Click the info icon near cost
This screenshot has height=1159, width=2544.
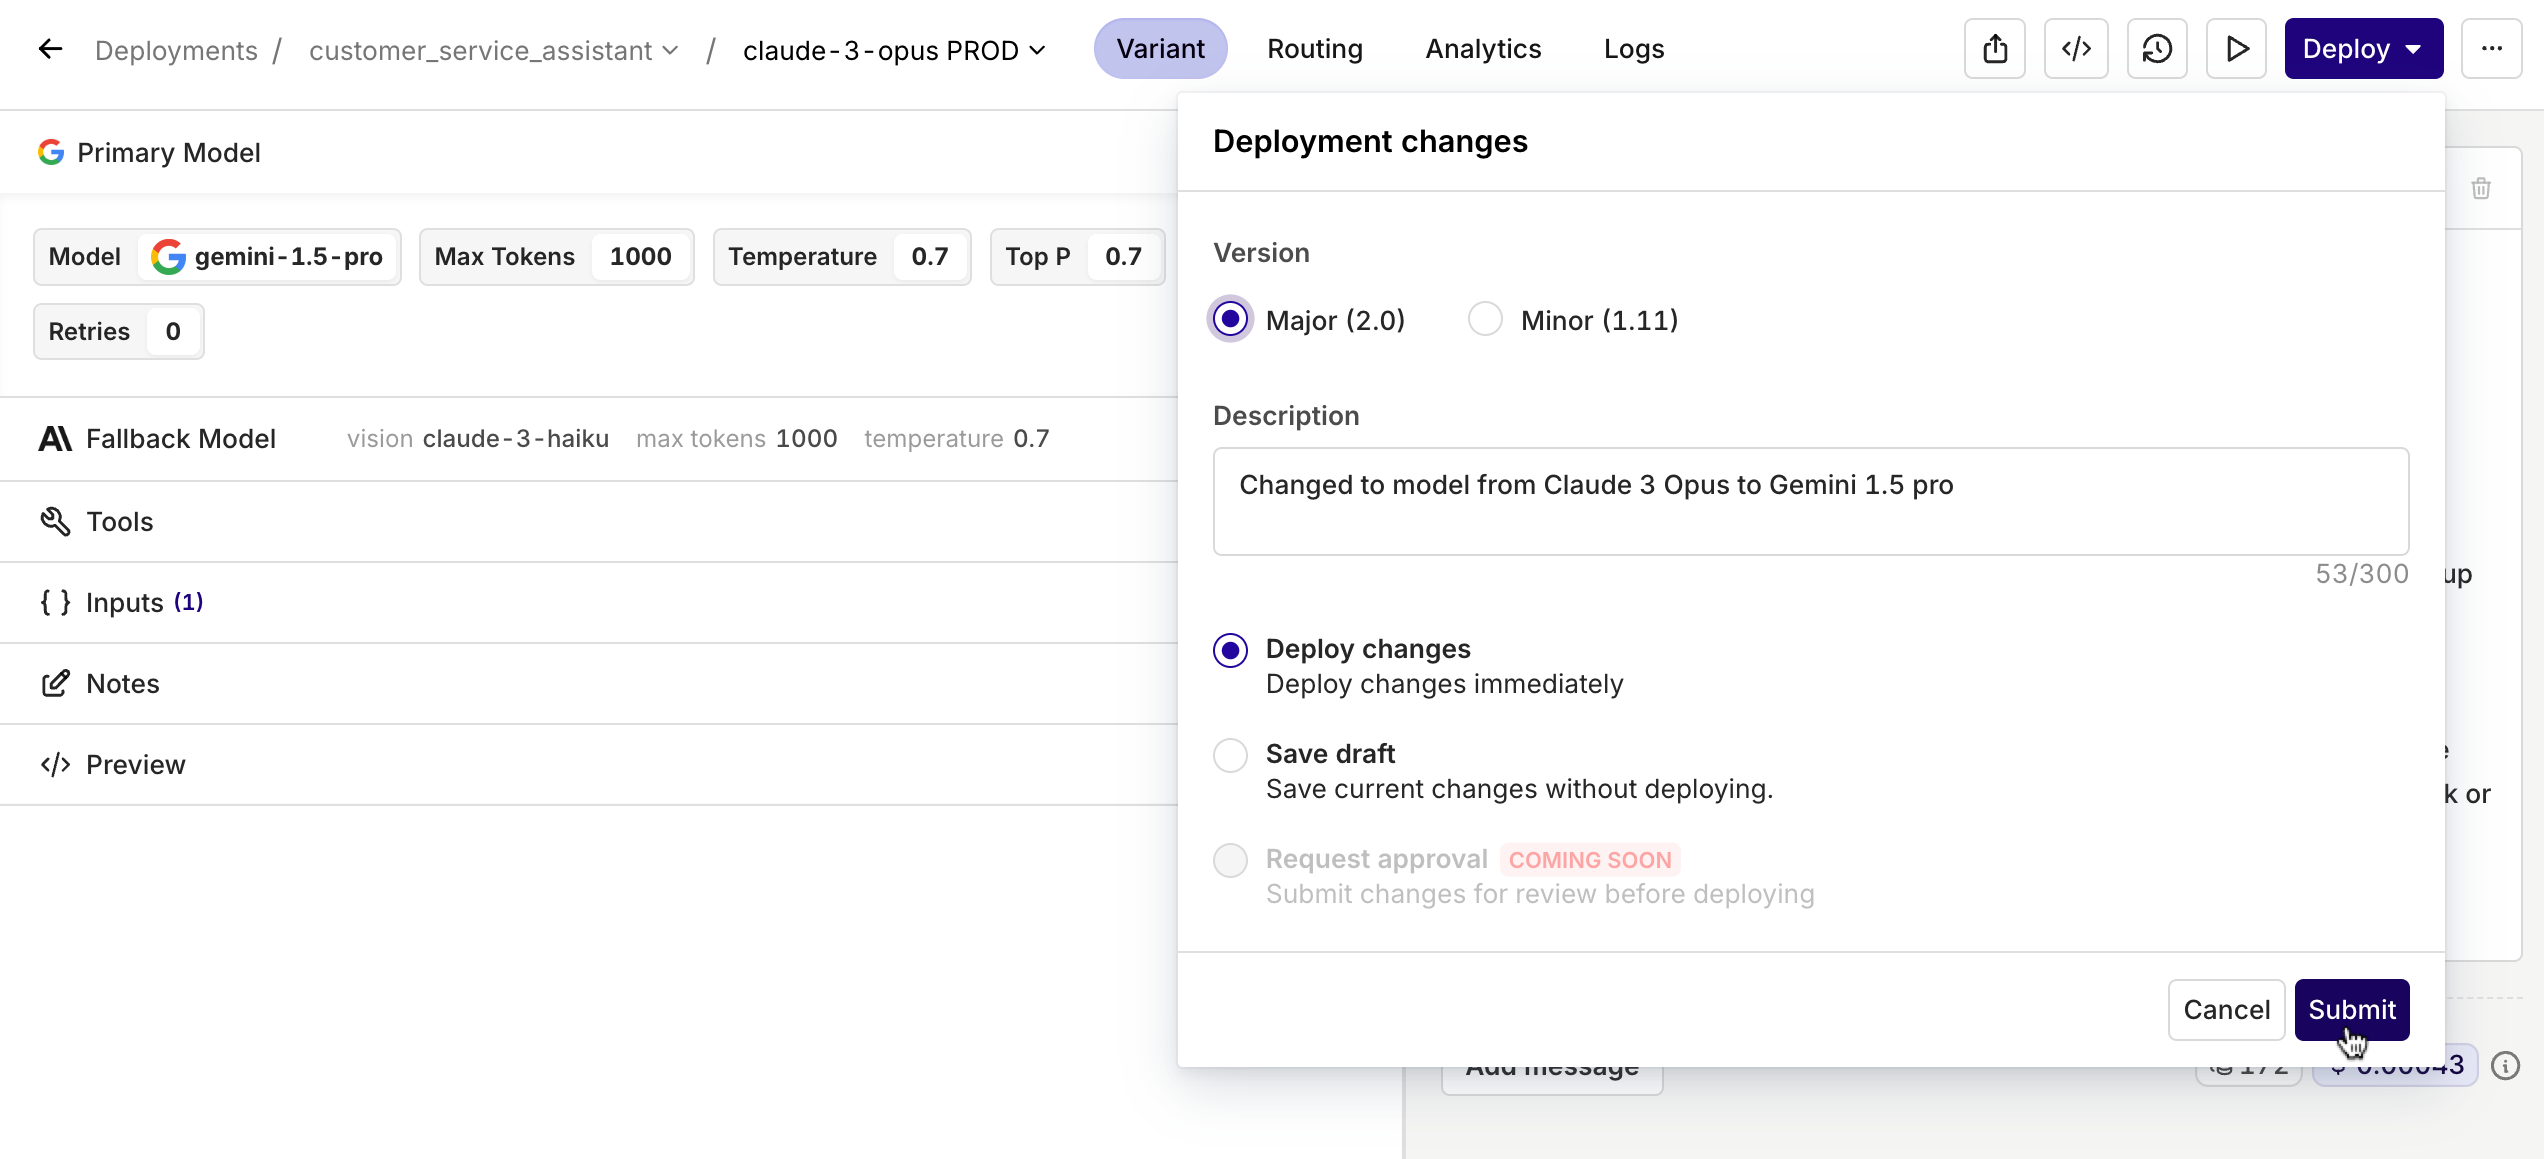pos(2505,1066)
